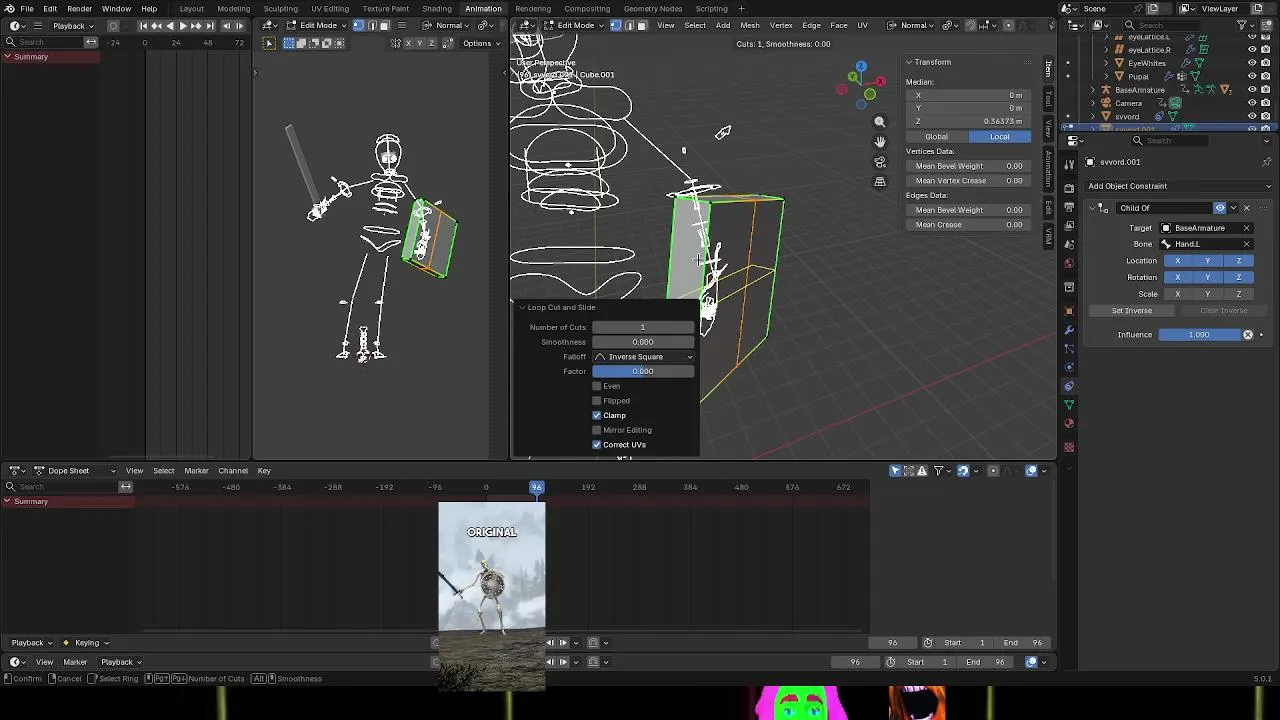Remove the BaseArmature constraint target
The height and width of the screenshot is (720, 1280).
pyautogui.click(x=1246, y=228)
